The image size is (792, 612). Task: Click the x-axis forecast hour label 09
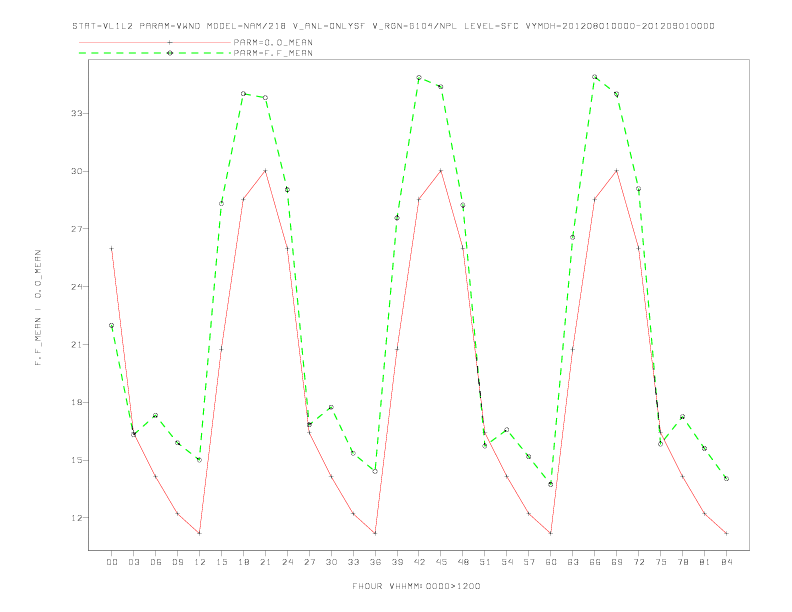[177, 562]
